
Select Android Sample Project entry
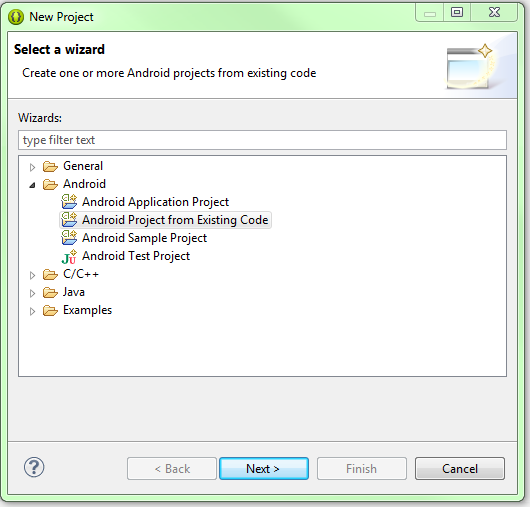point(144,238)
